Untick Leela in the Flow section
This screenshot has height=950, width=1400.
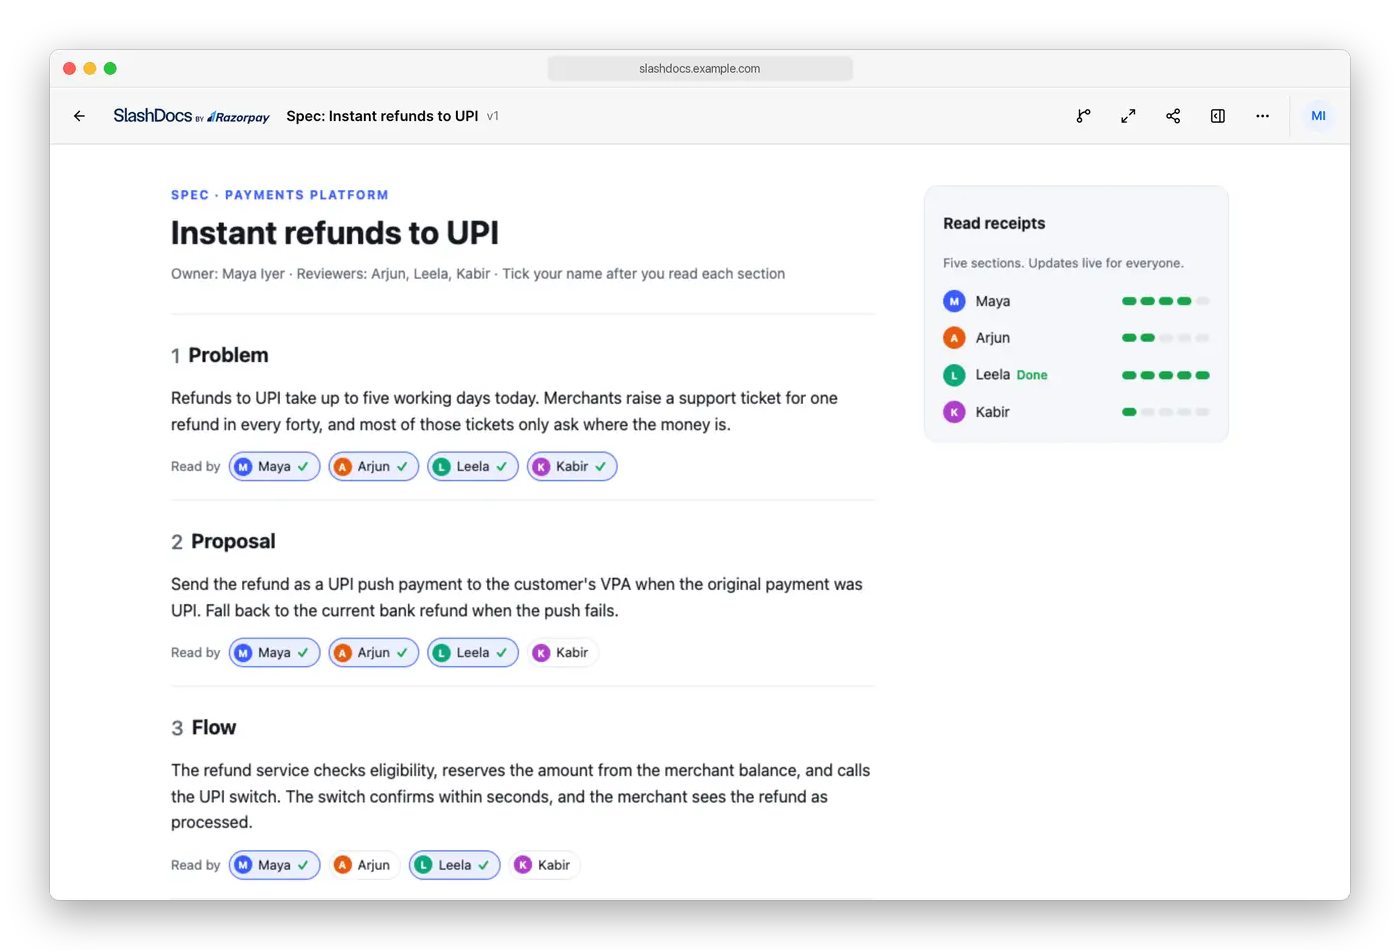point(454,865)
